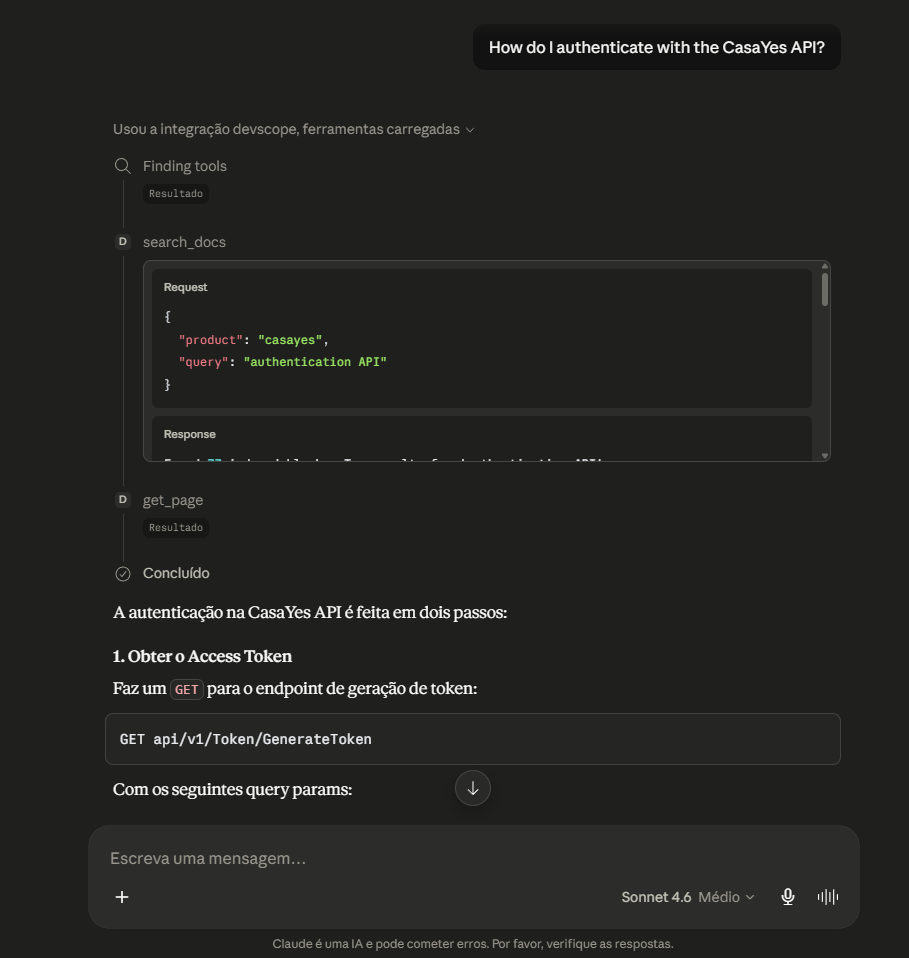Click the 'GET api/v1/Token/GenerateToken' code block
909x958 pixels.
tap(473, 739)
